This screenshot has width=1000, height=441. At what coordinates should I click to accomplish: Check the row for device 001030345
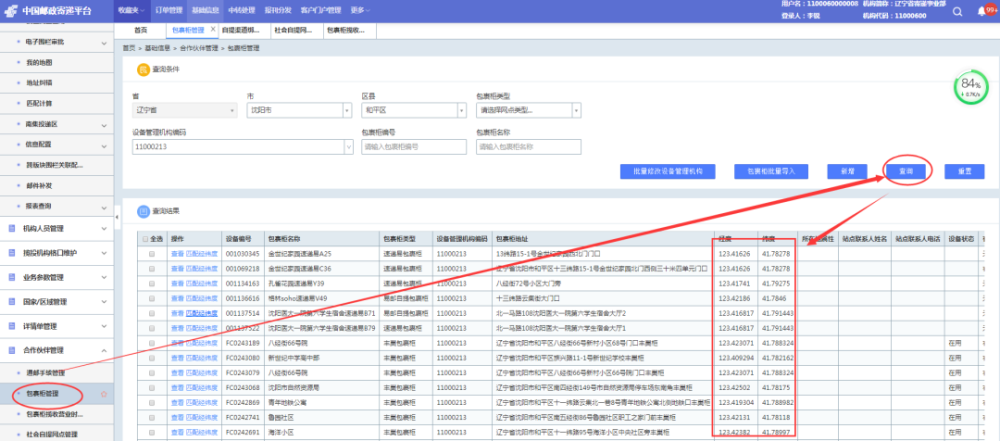[152, 253]
